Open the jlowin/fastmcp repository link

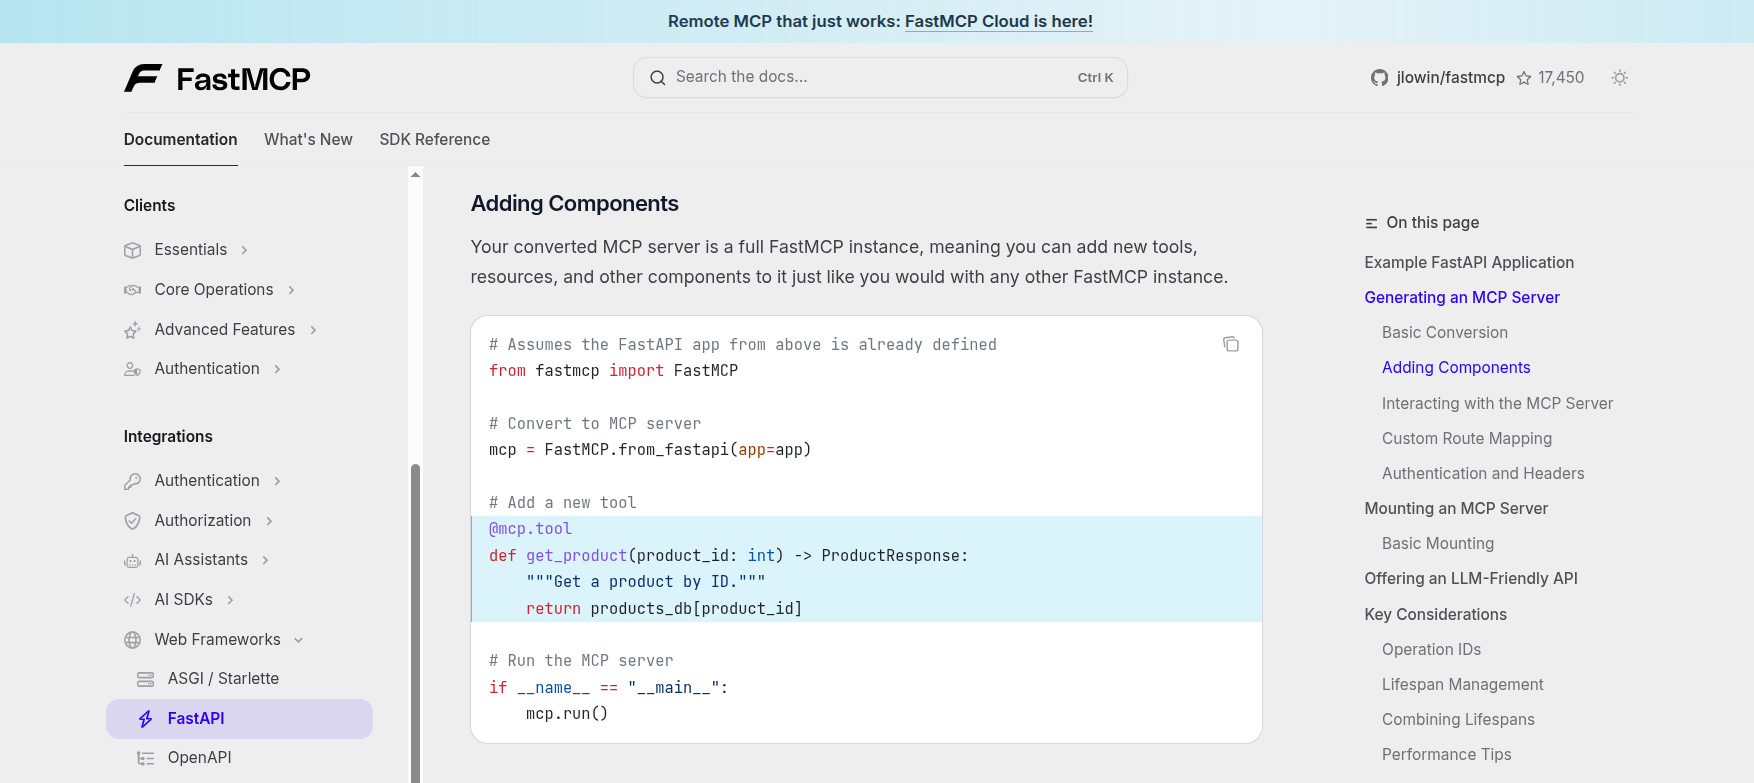coord(1450,78)
